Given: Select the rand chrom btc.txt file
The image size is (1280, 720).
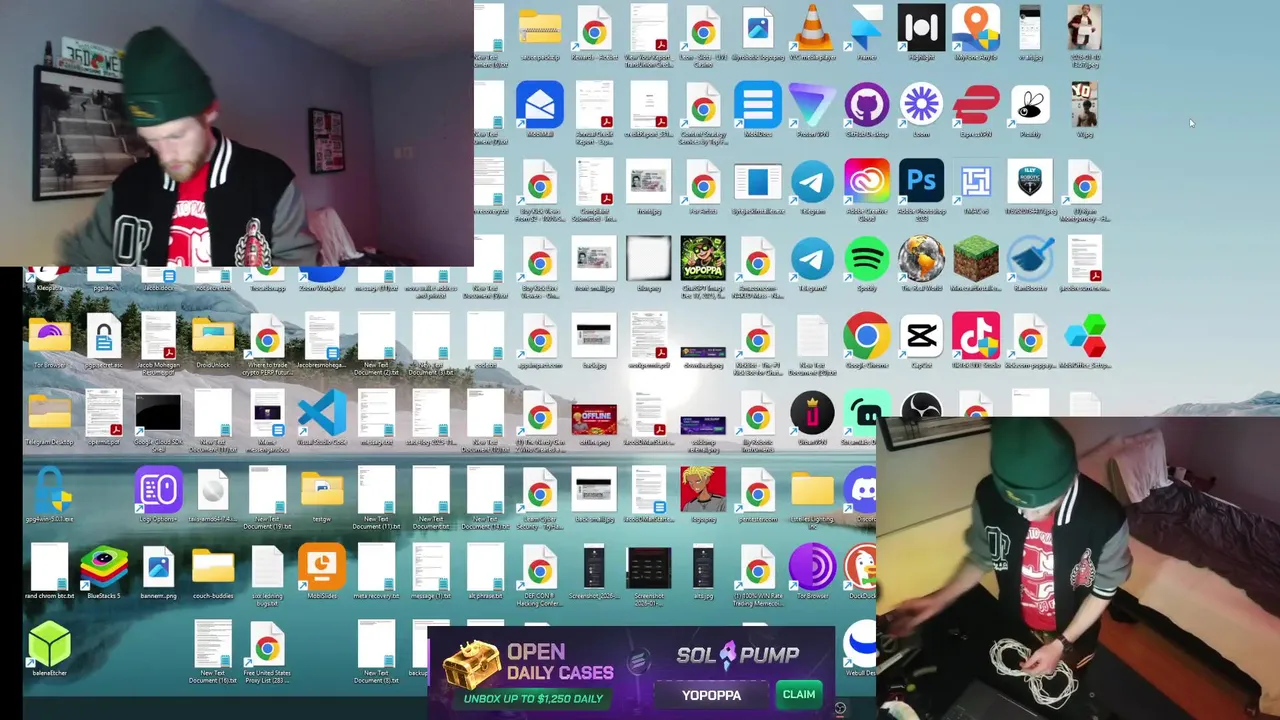Looking at the screenshot, I should pyautogui.click(x=50, y=569).
